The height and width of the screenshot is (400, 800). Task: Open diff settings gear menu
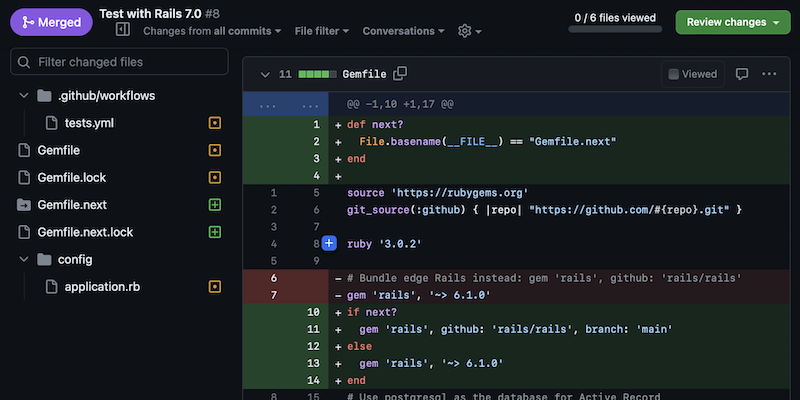point(470,31)
